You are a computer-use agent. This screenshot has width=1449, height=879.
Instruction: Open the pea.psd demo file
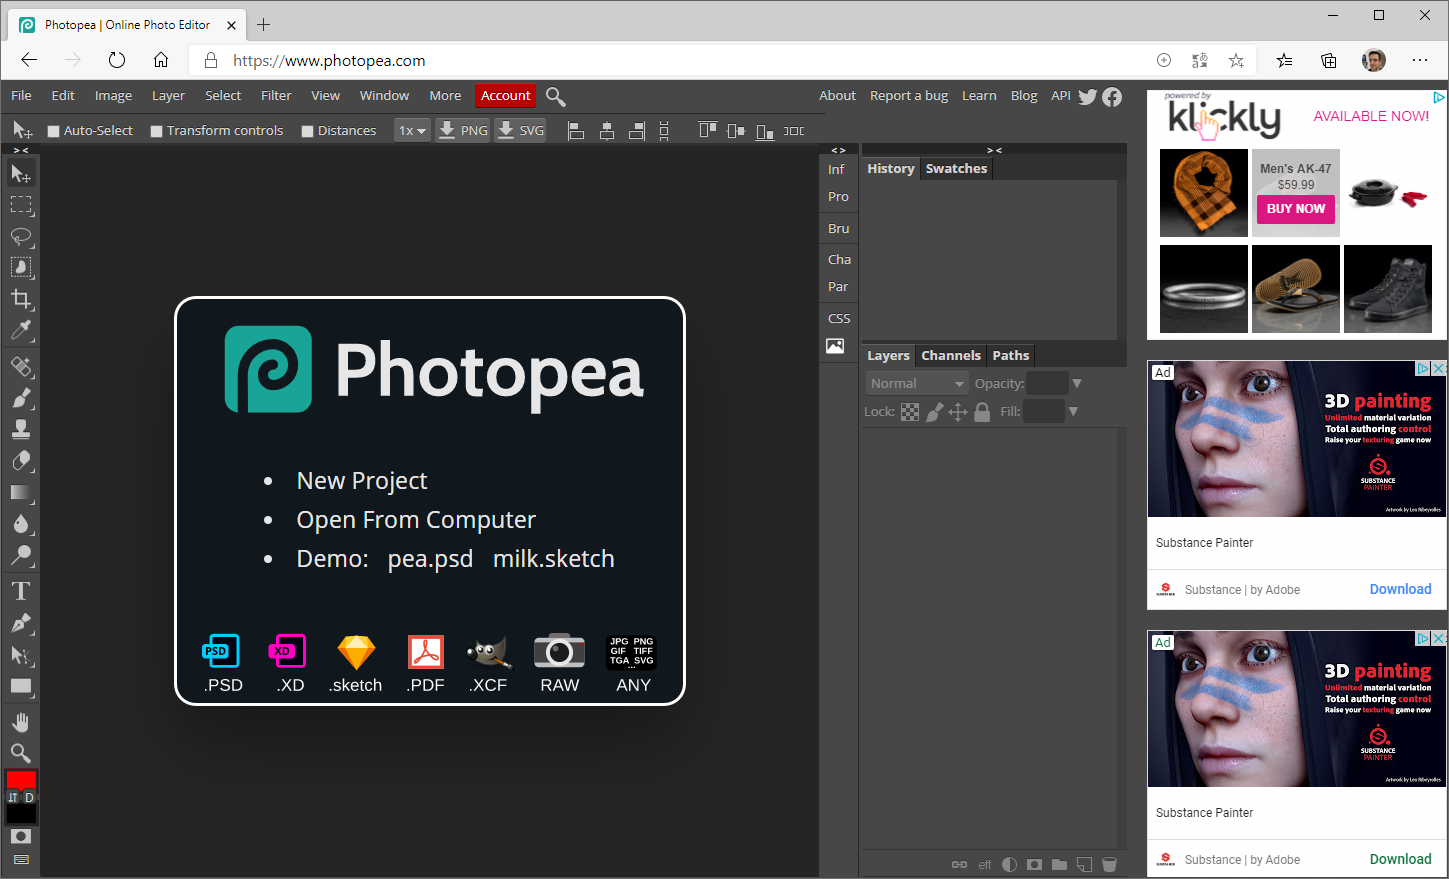430,559
